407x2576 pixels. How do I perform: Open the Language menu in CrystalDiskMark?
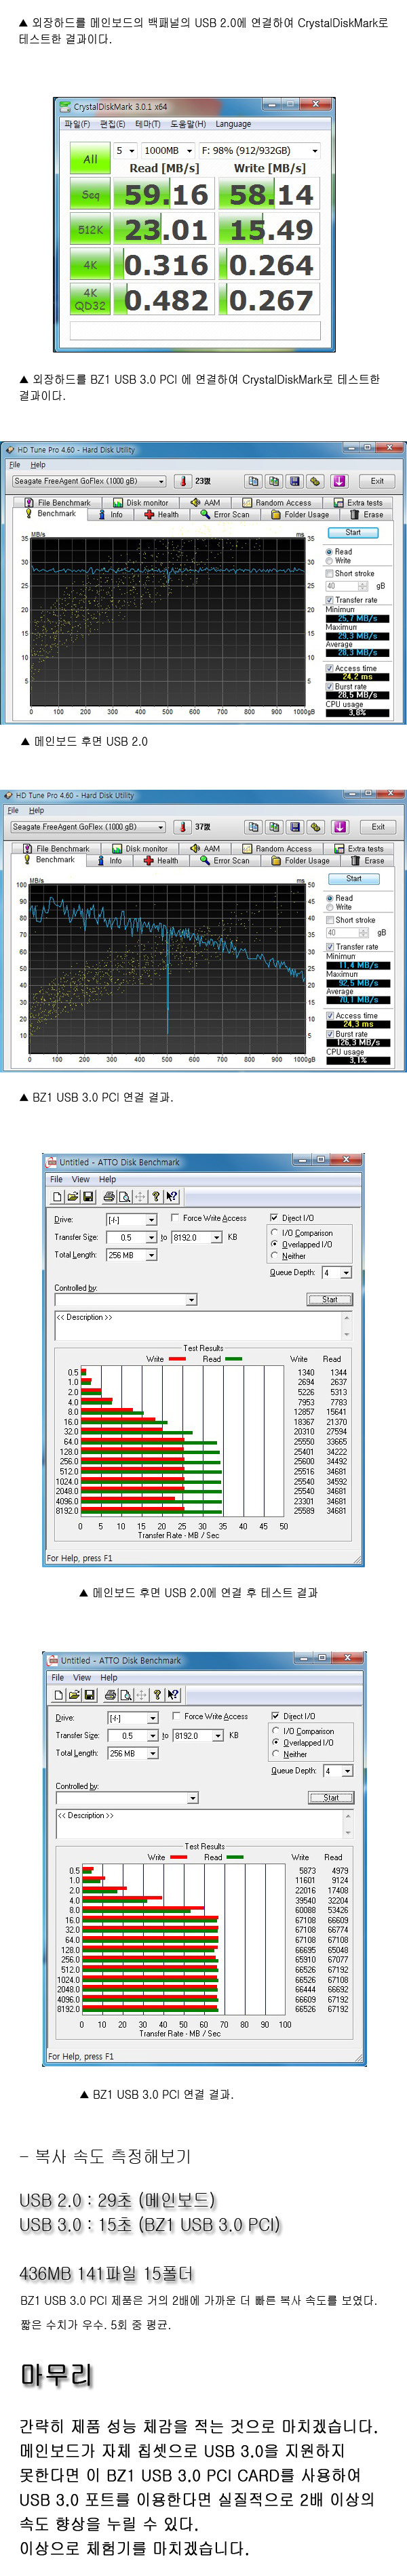click(233, 124)
